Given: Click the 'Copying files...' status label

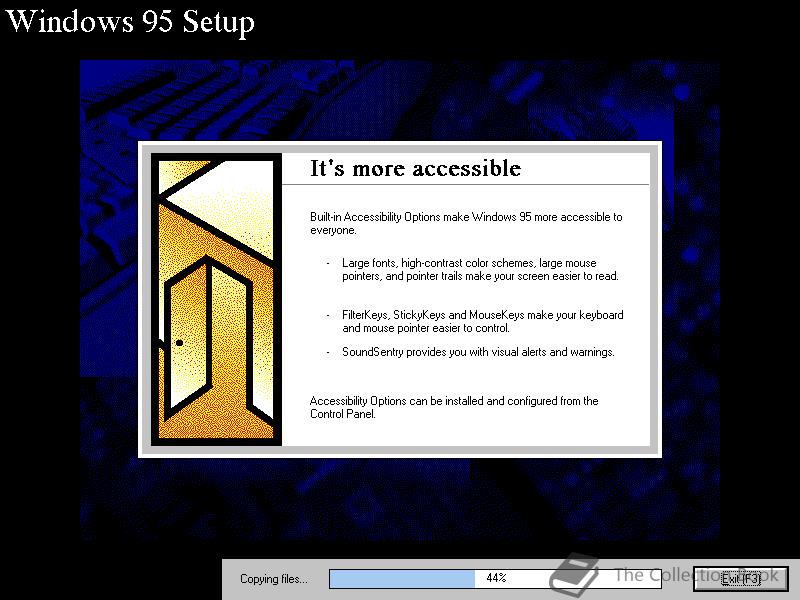Looking at the screenshot, I should click(274, 579).
